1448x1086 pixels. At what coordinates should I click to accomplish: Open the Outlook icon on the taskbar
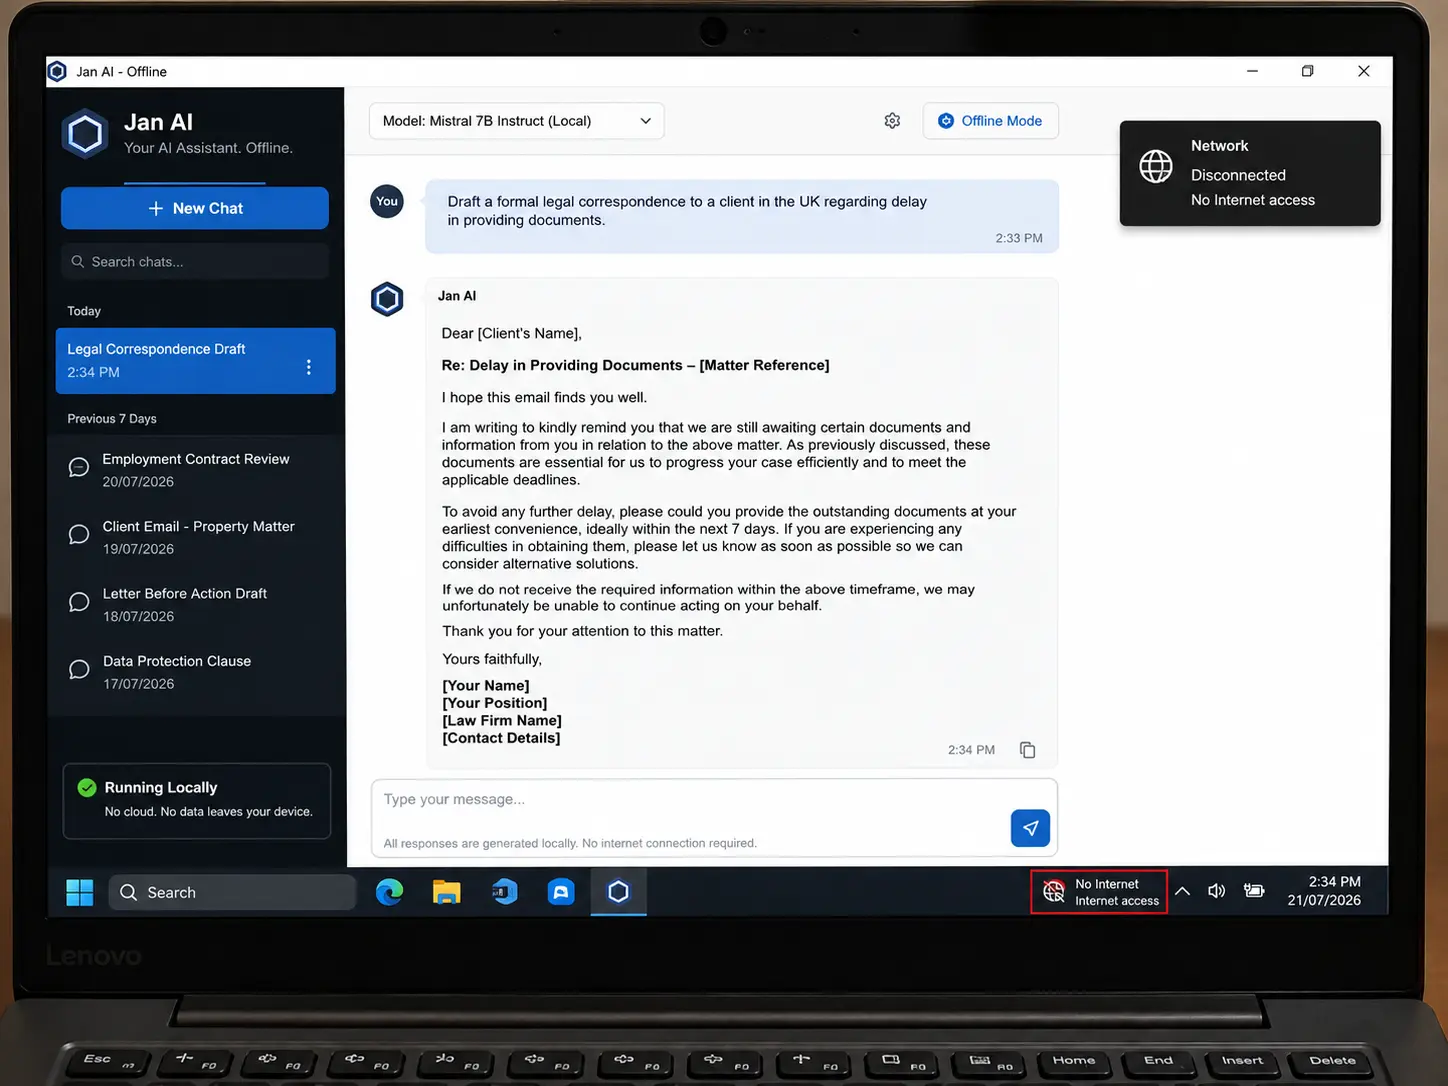[x=504, y=891]
